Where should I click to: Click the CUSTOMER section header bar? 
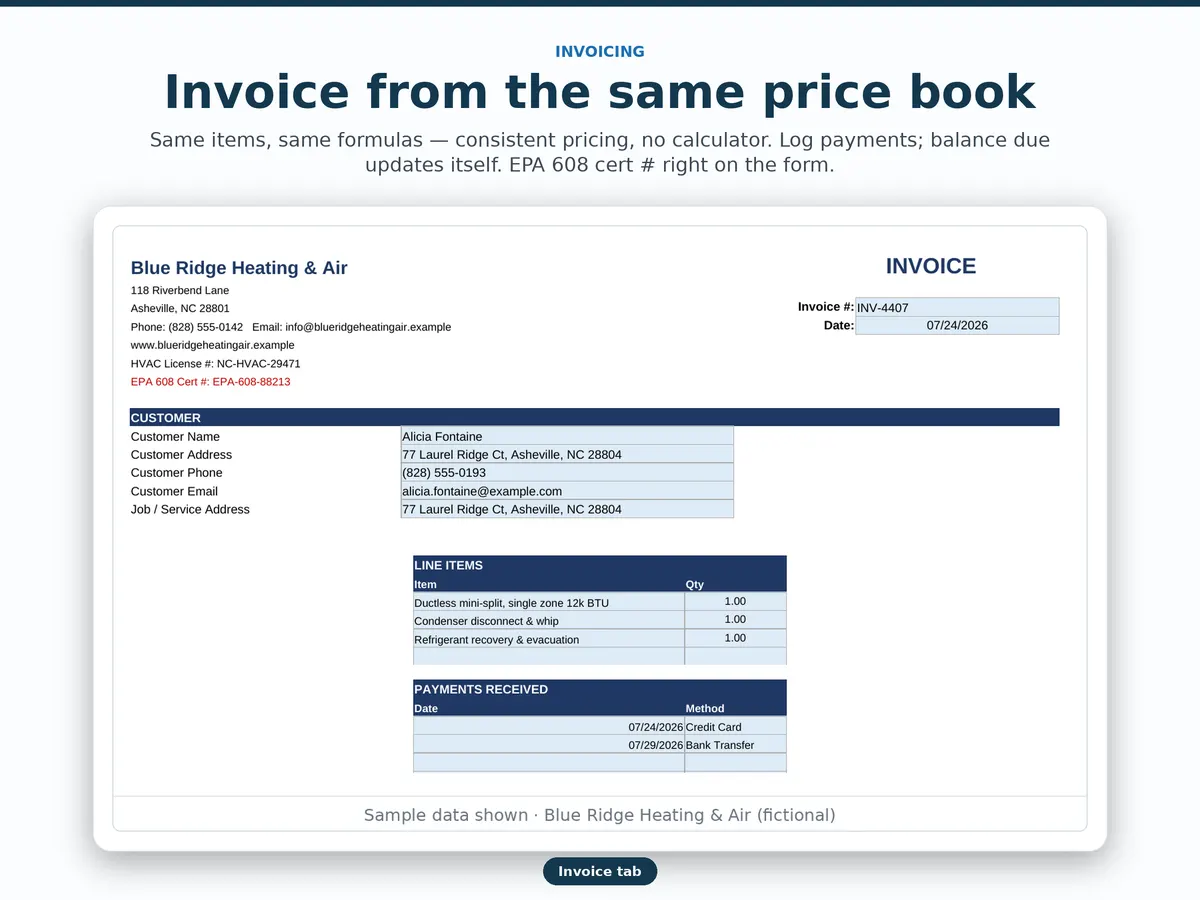pyautogui.click(x=594, y=417)
